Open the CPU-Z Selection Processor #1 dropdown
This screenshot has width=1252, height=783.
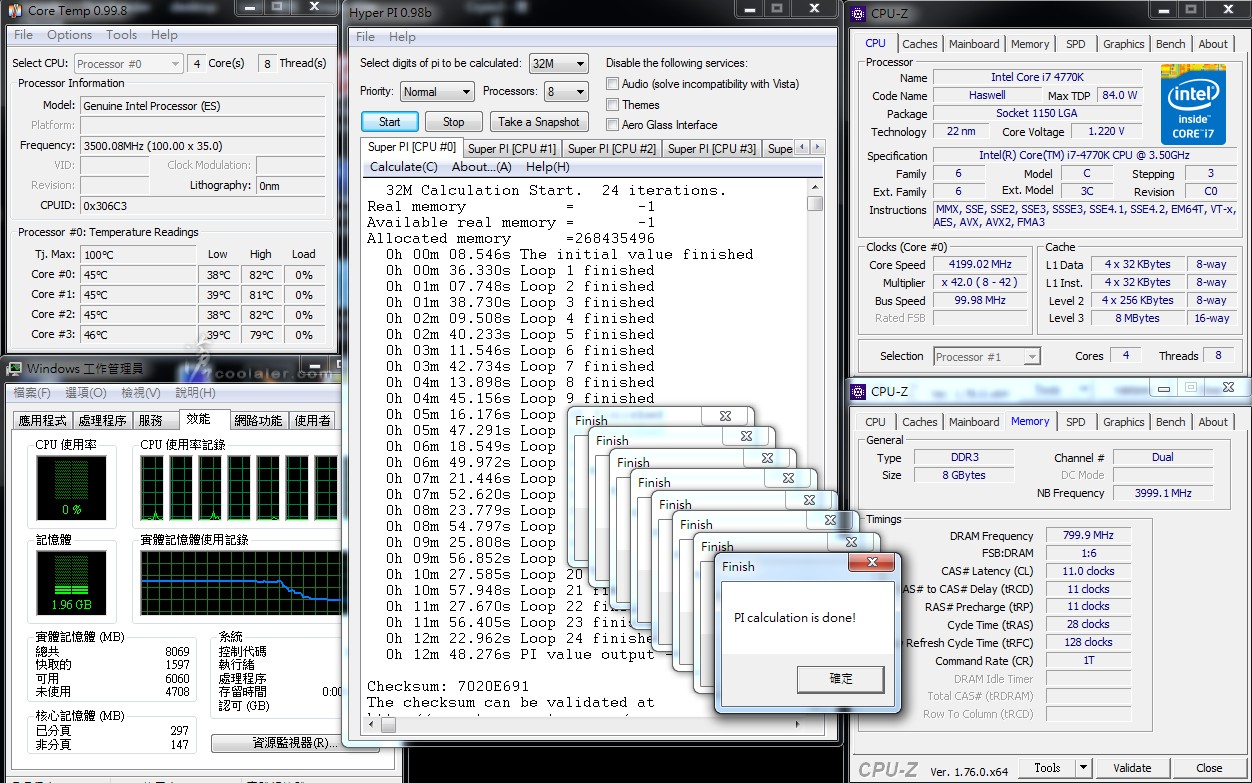(x=987, y=356)
